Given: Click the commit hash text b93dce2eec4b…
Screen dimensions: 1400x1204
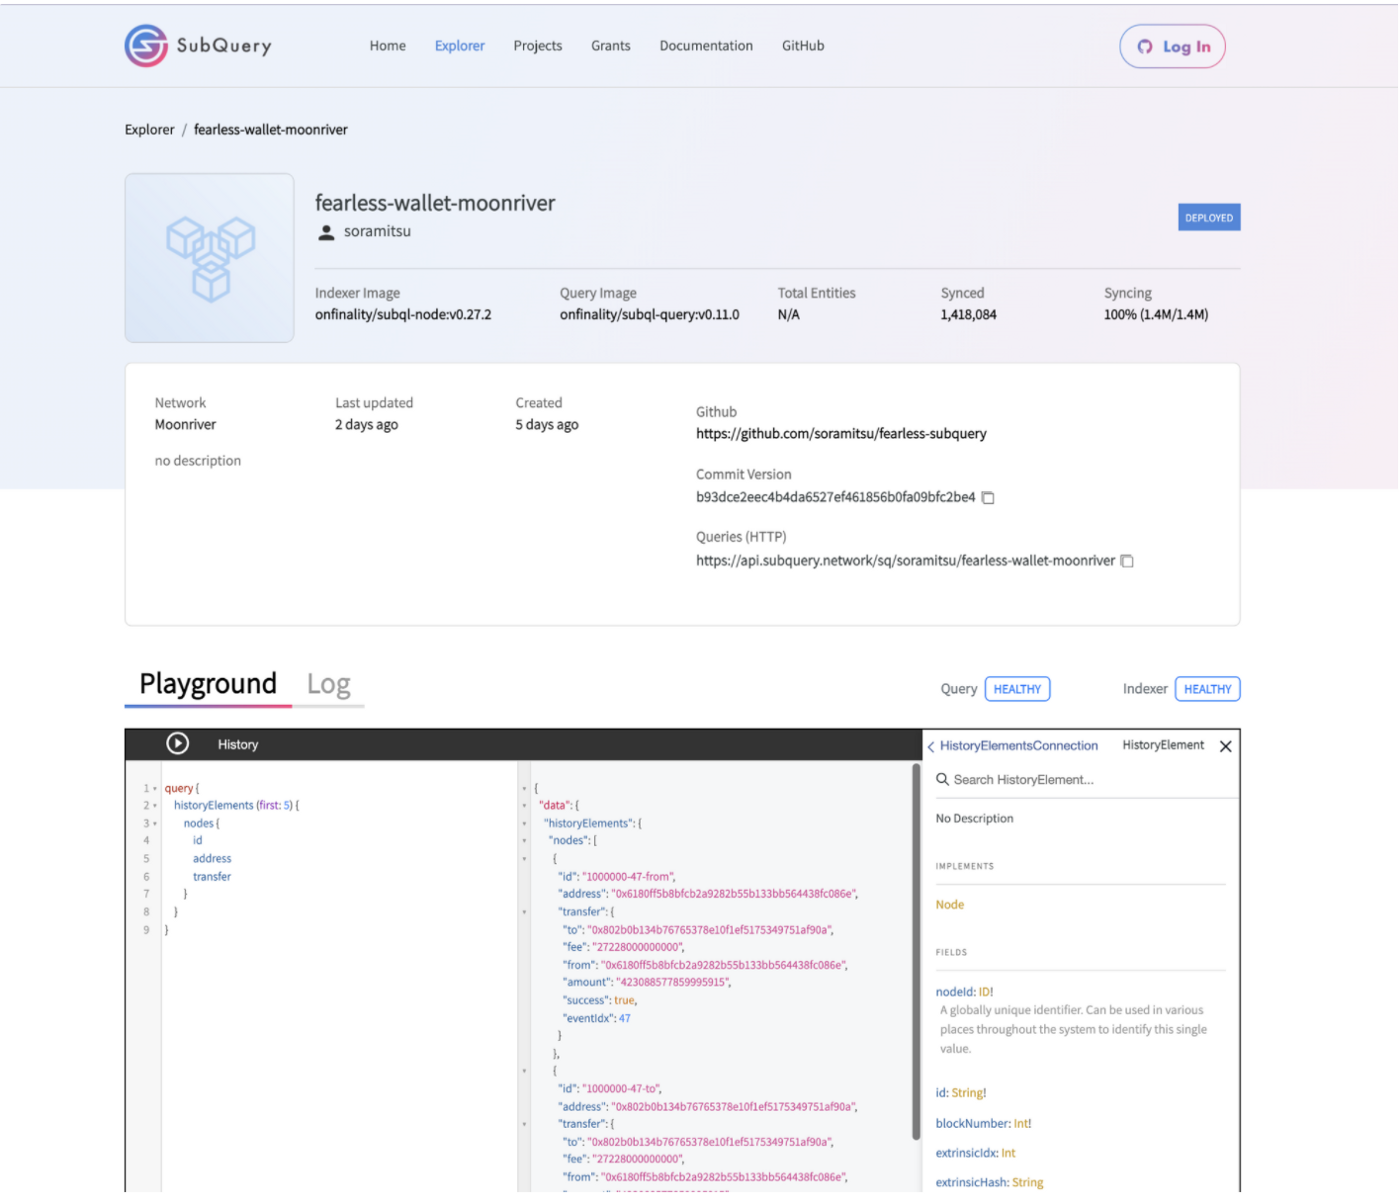Looking at the screenshot, I should [835, 497].
